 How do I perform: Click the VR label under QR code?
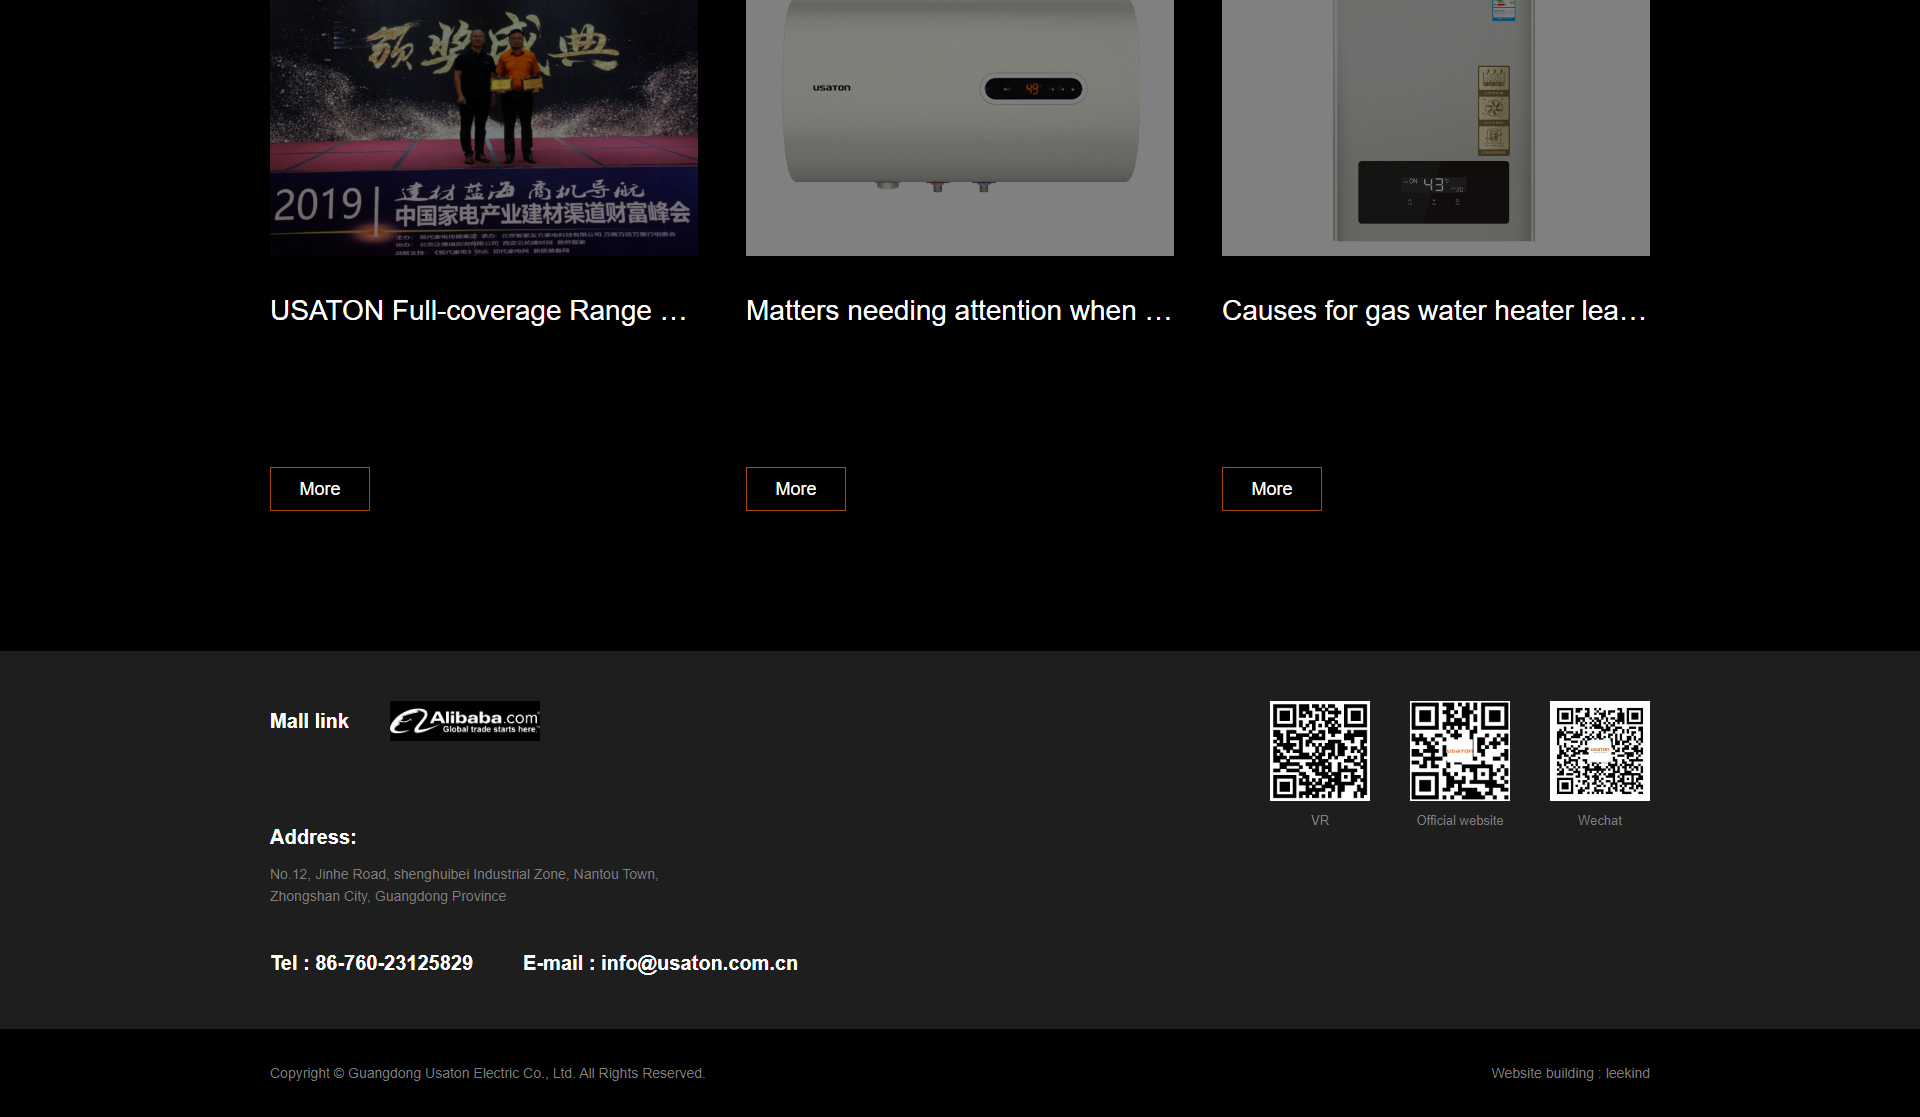(1319, 820)
